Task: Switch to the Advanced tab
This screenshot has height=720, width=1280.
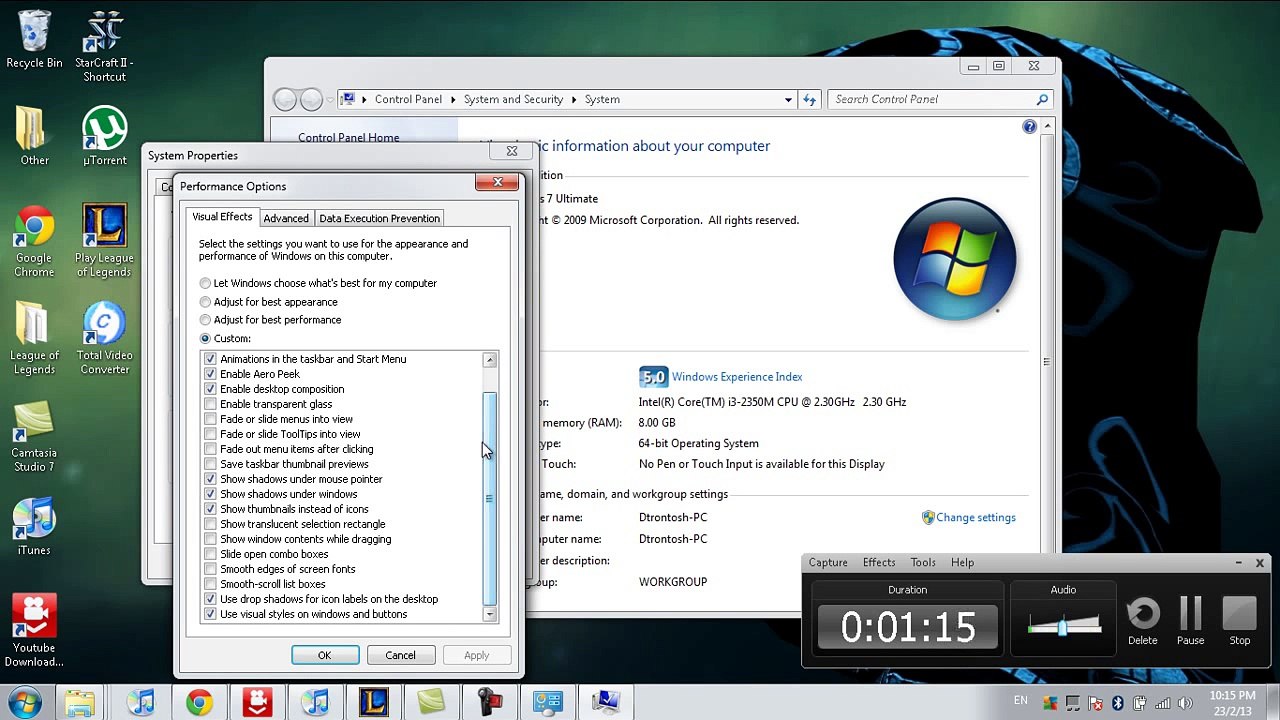Action: click(286, 218)
